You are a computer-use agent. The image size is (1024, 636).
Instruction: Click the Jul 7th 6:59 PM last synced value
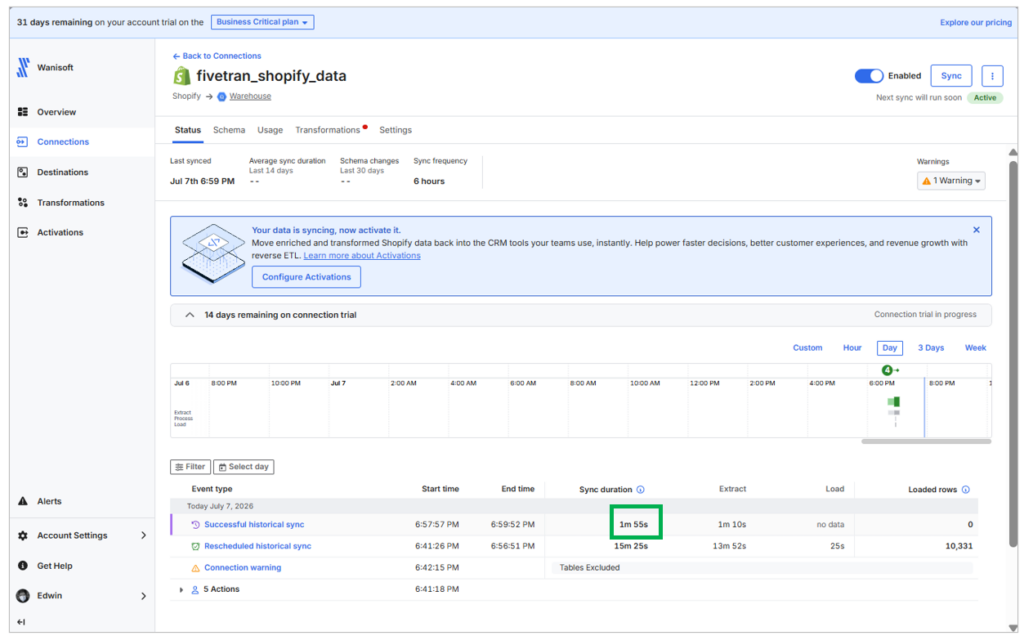202,182
